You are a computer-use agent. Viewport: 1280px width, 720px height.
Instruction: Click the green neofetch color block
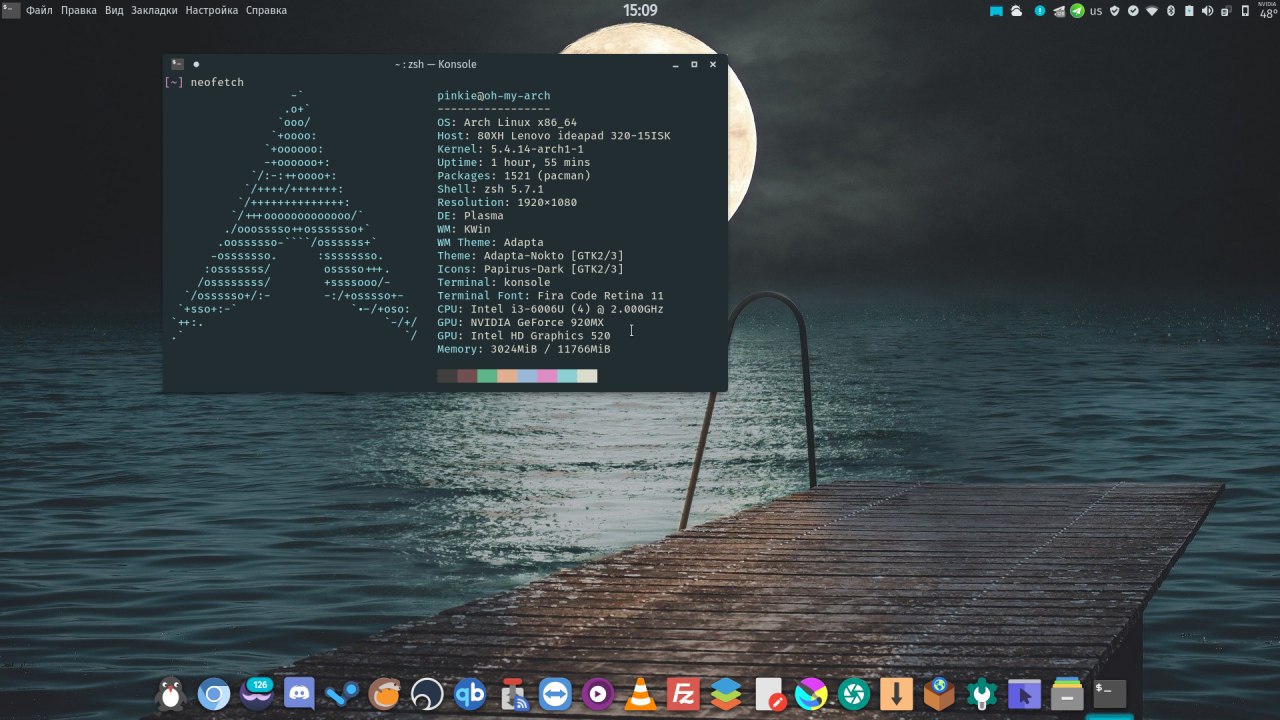coord(487,376)
